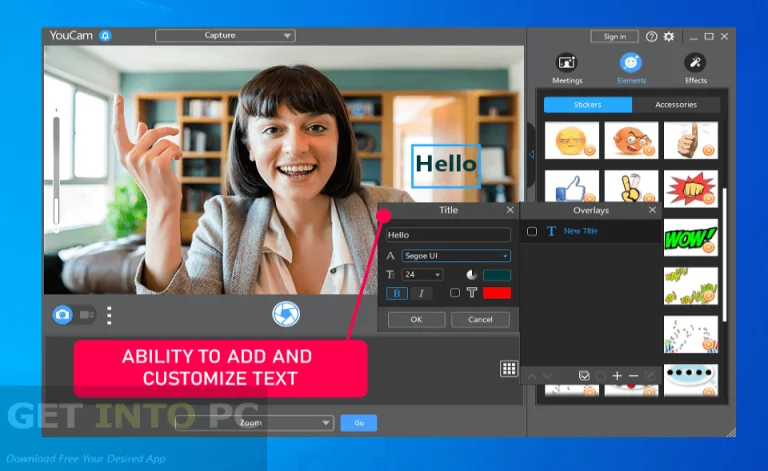Add a new overlay with plus icon
768x471 pixels.
coord(617,376)
